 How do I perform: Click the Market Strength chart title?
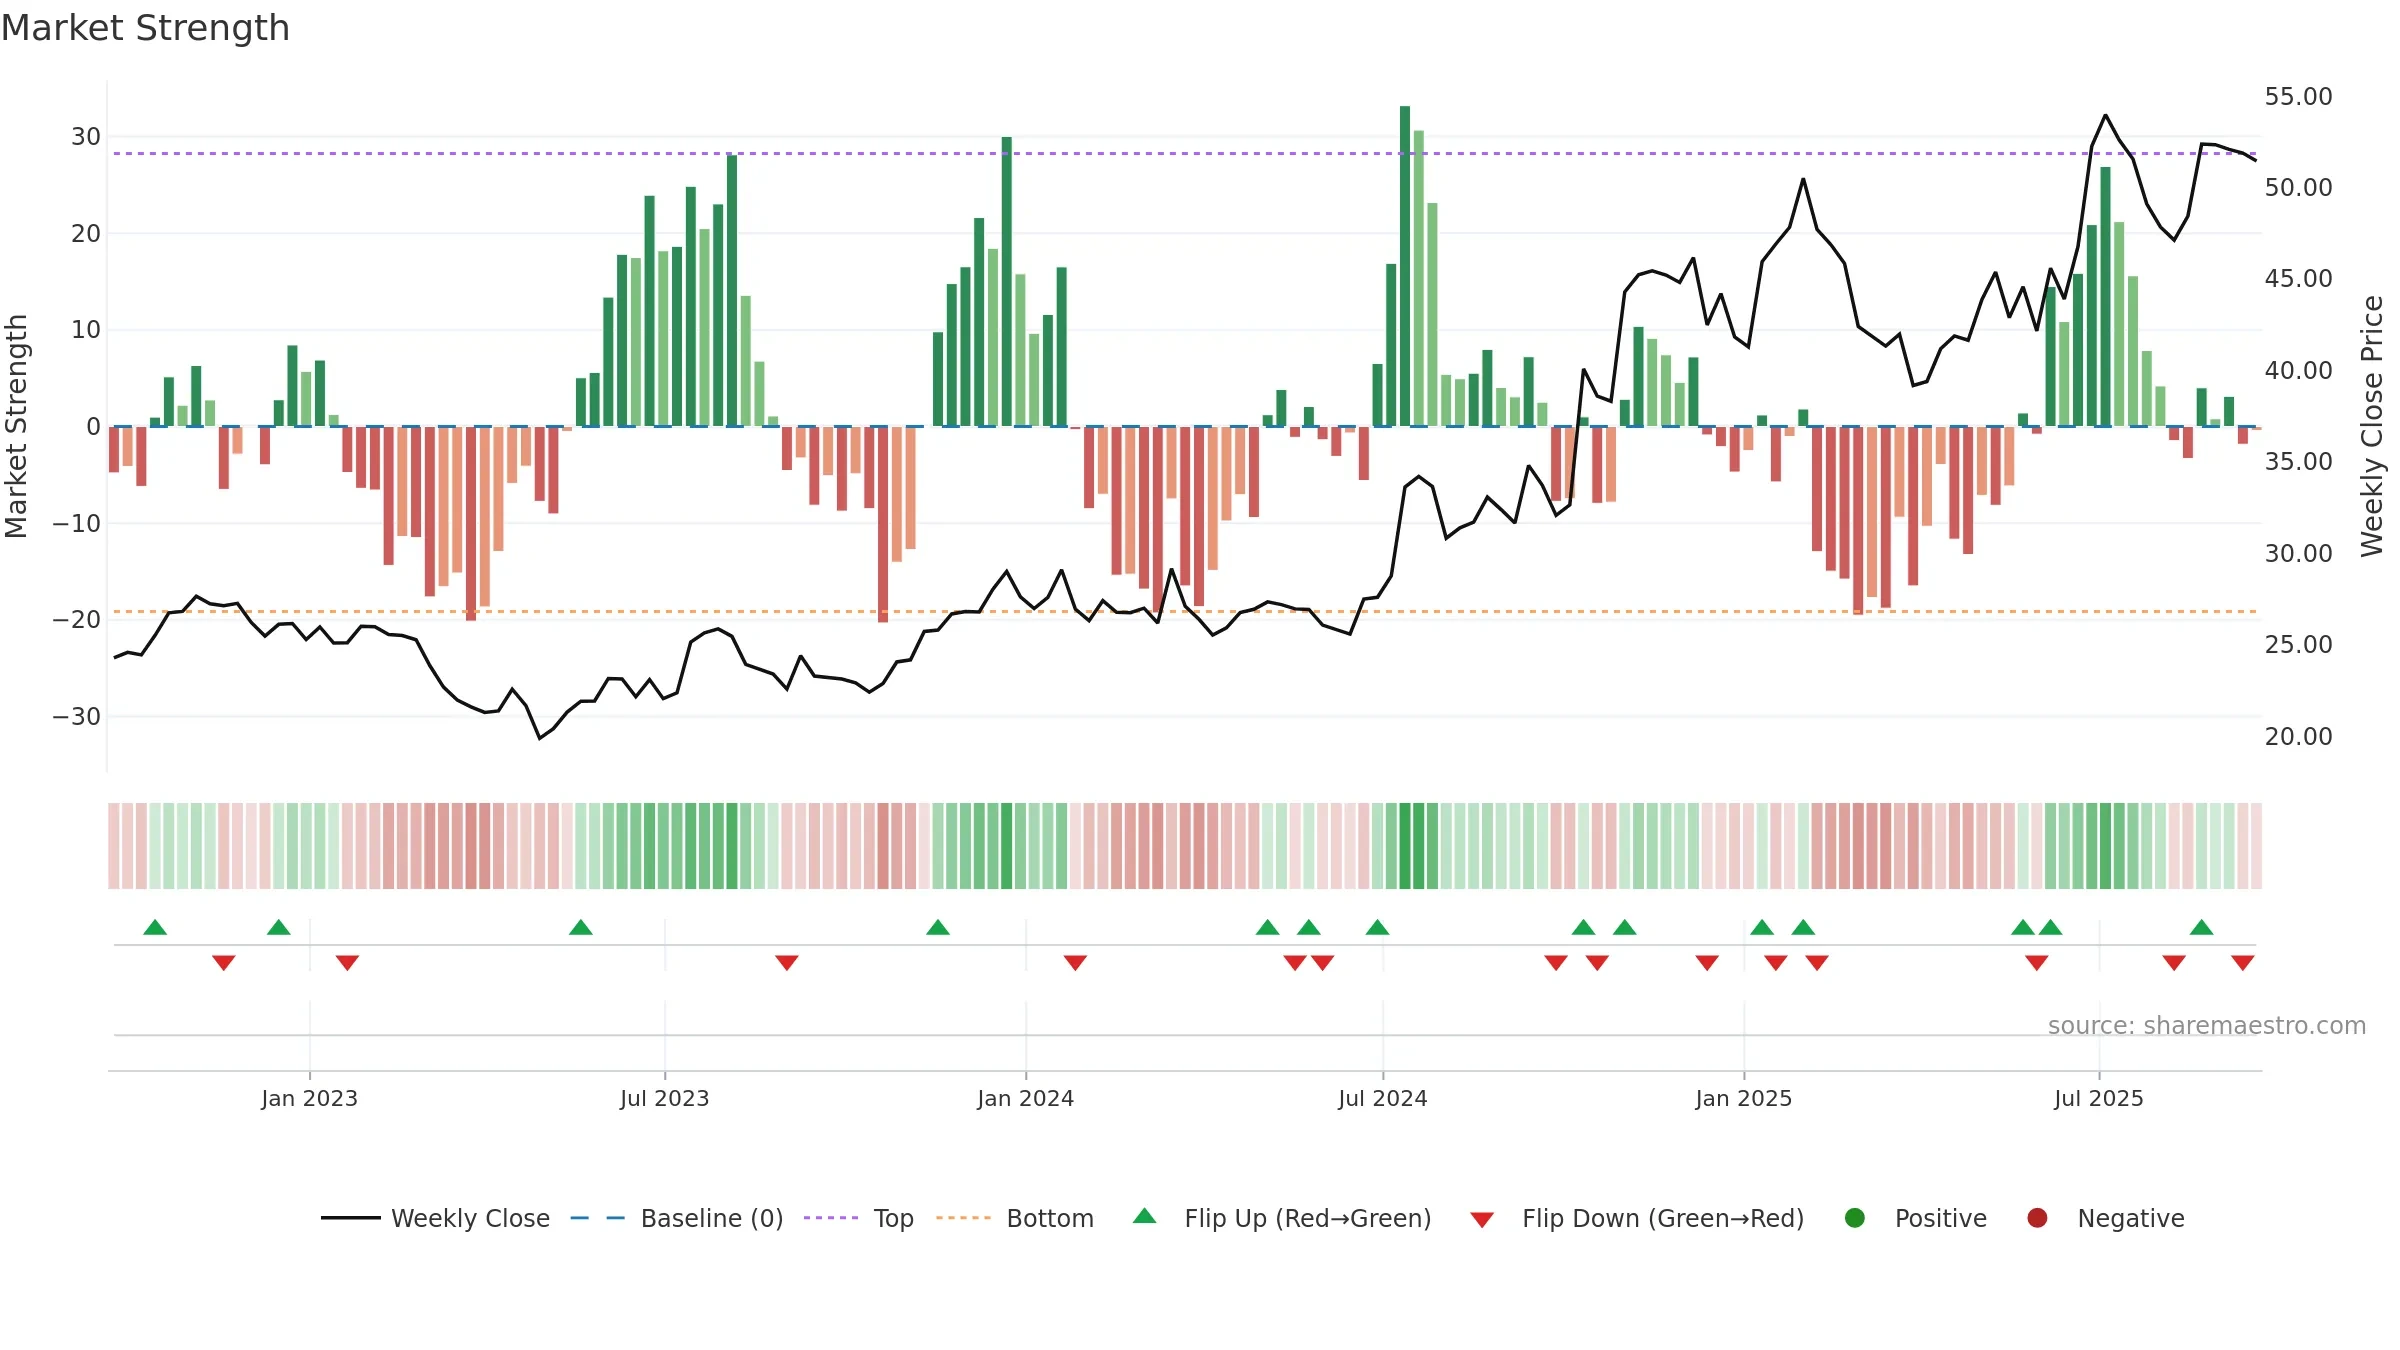tap(145, 28)
